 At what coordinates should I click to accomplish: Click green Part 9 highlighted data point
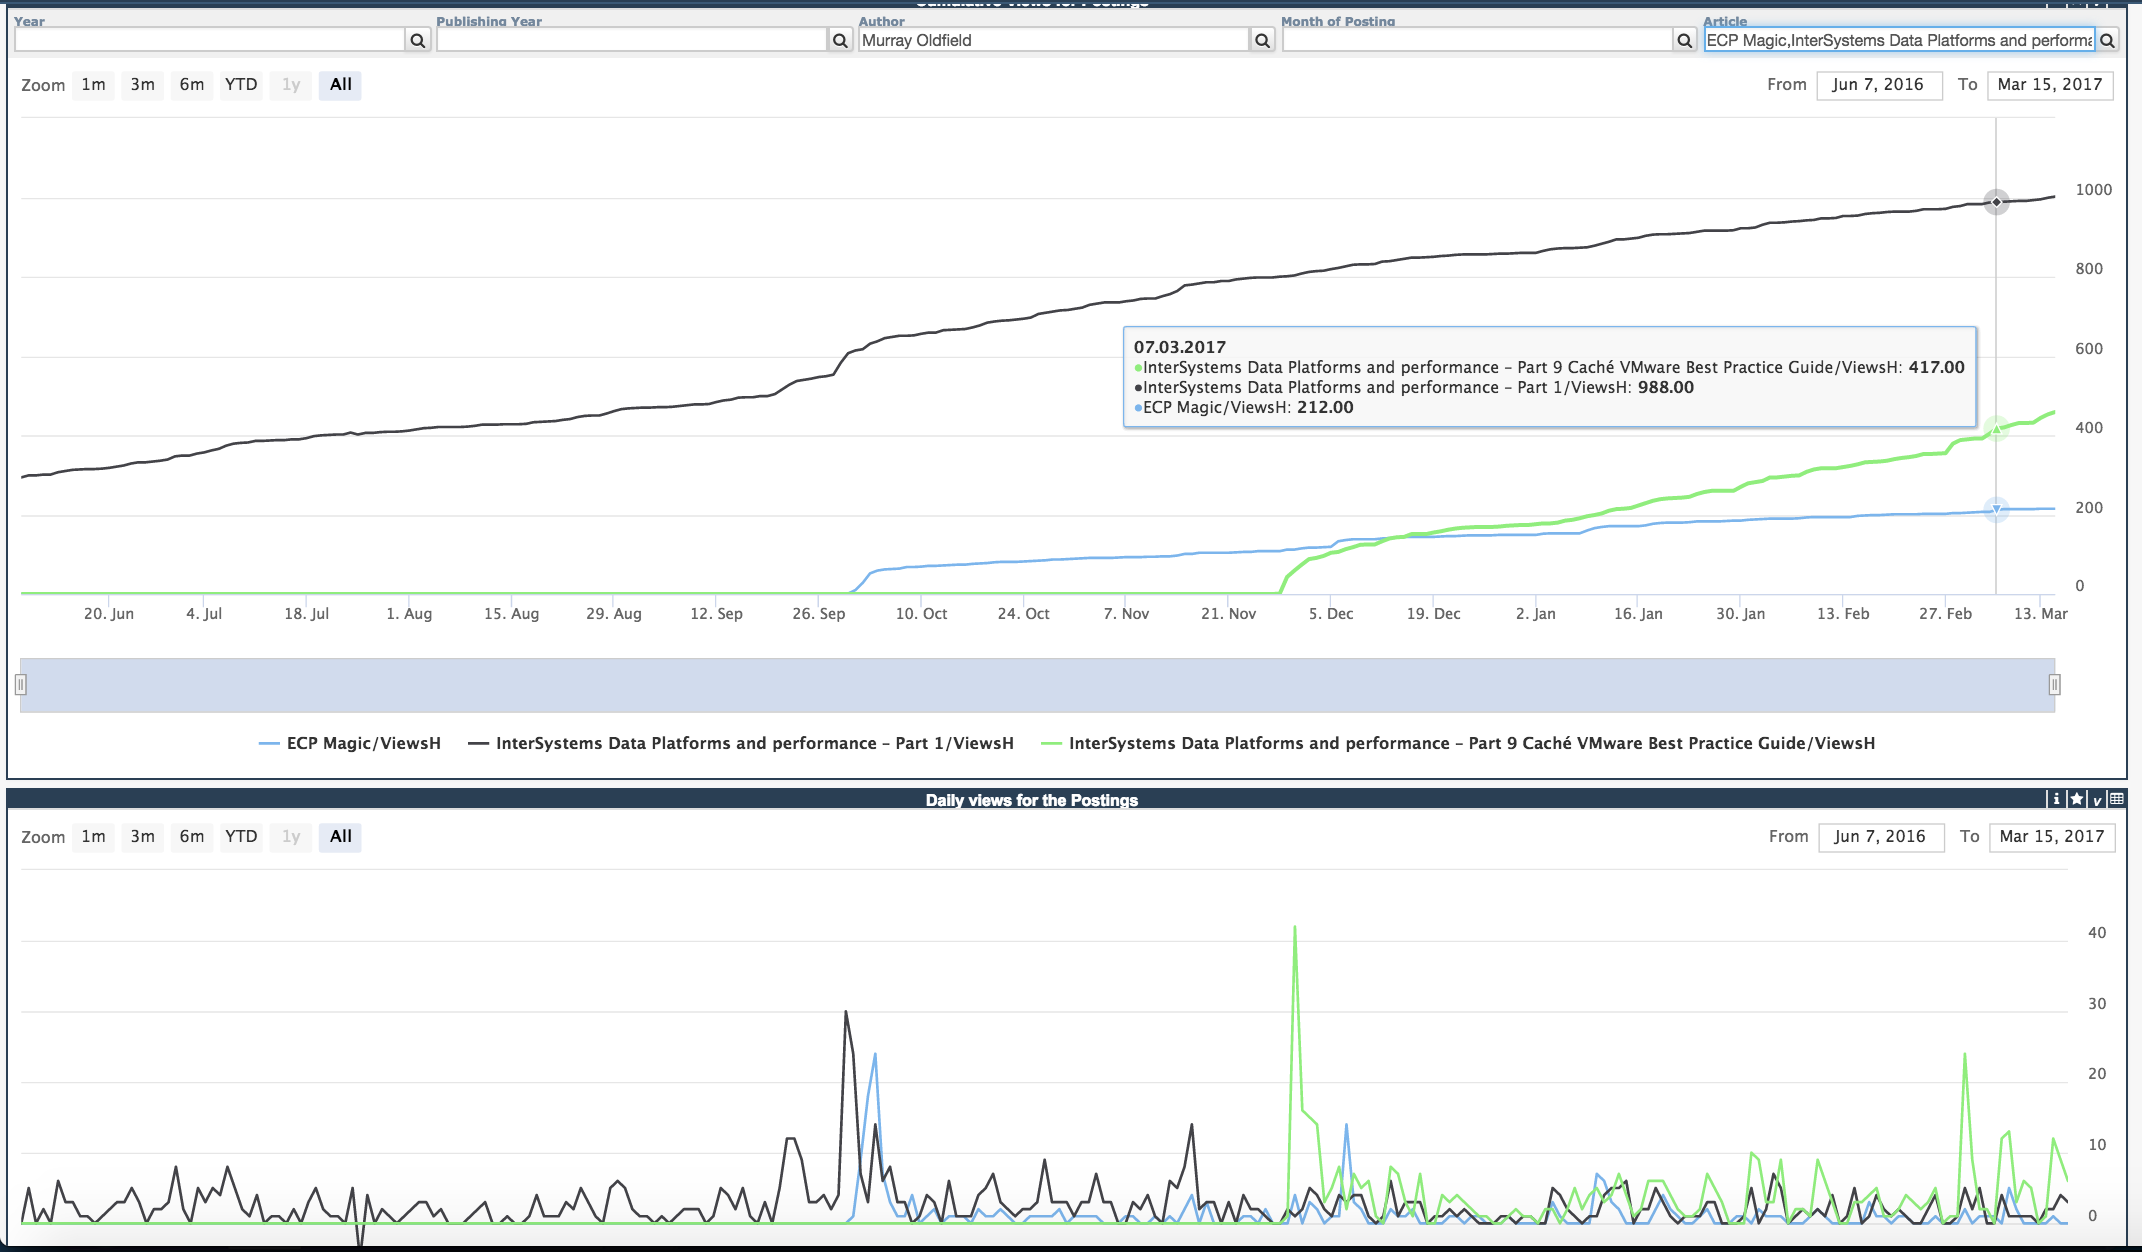coord(1996,430)
